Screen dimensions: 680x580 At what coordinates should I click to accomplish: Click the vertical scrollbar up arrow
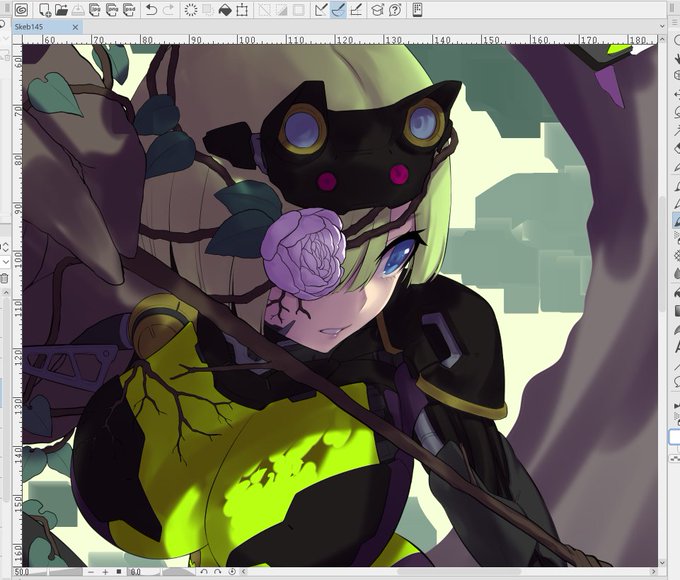coord(662,40)
